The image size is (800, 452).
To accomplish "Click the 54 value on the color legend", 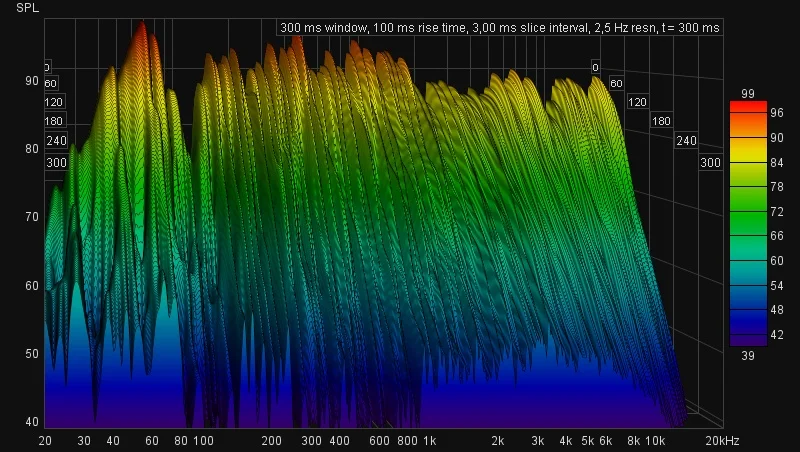I will tap(777, 285).
